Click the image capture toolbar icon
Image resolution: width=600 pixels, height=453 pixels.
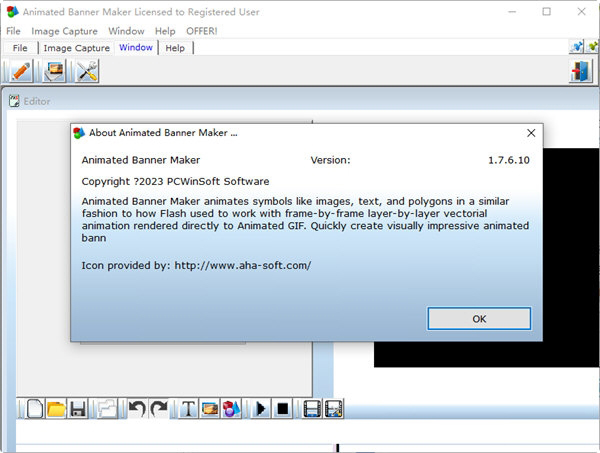[53, 71]
